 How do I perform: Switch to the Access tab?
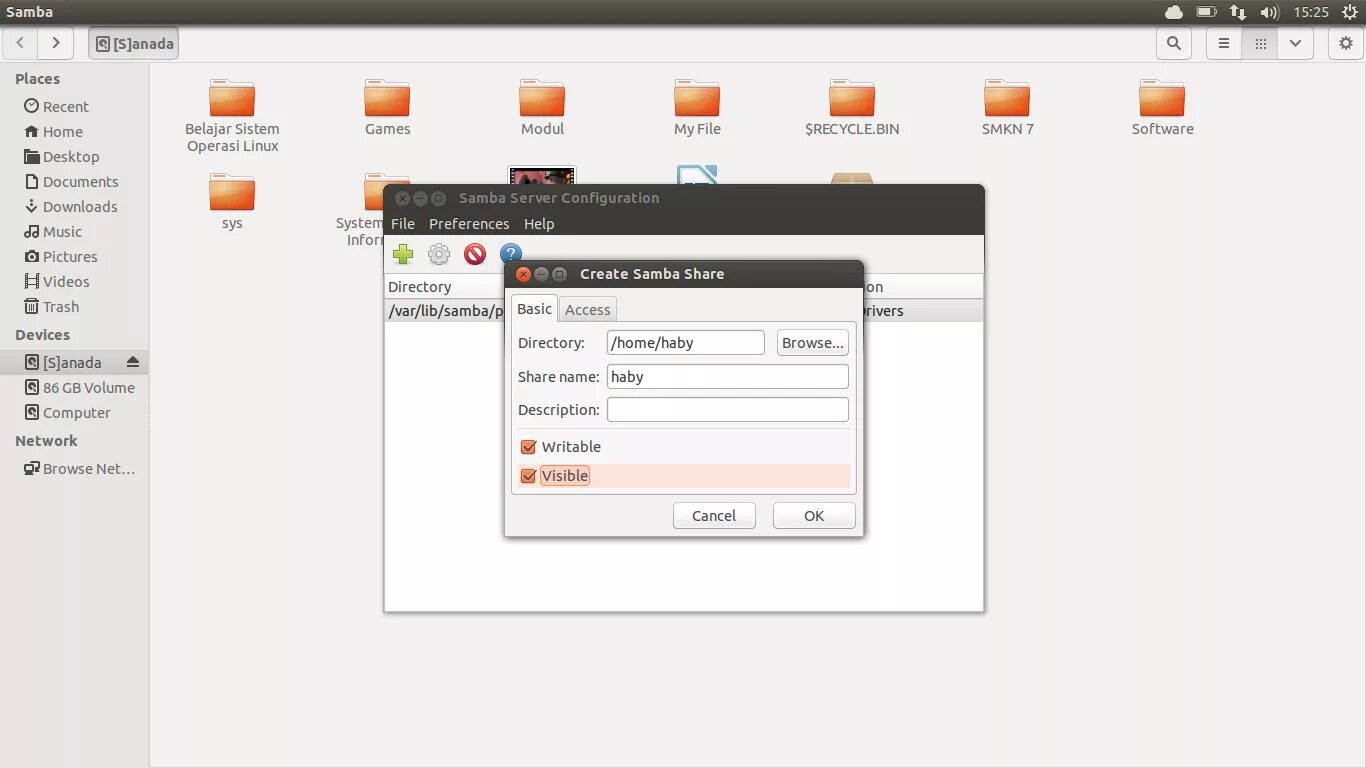[x=587, y=310]
